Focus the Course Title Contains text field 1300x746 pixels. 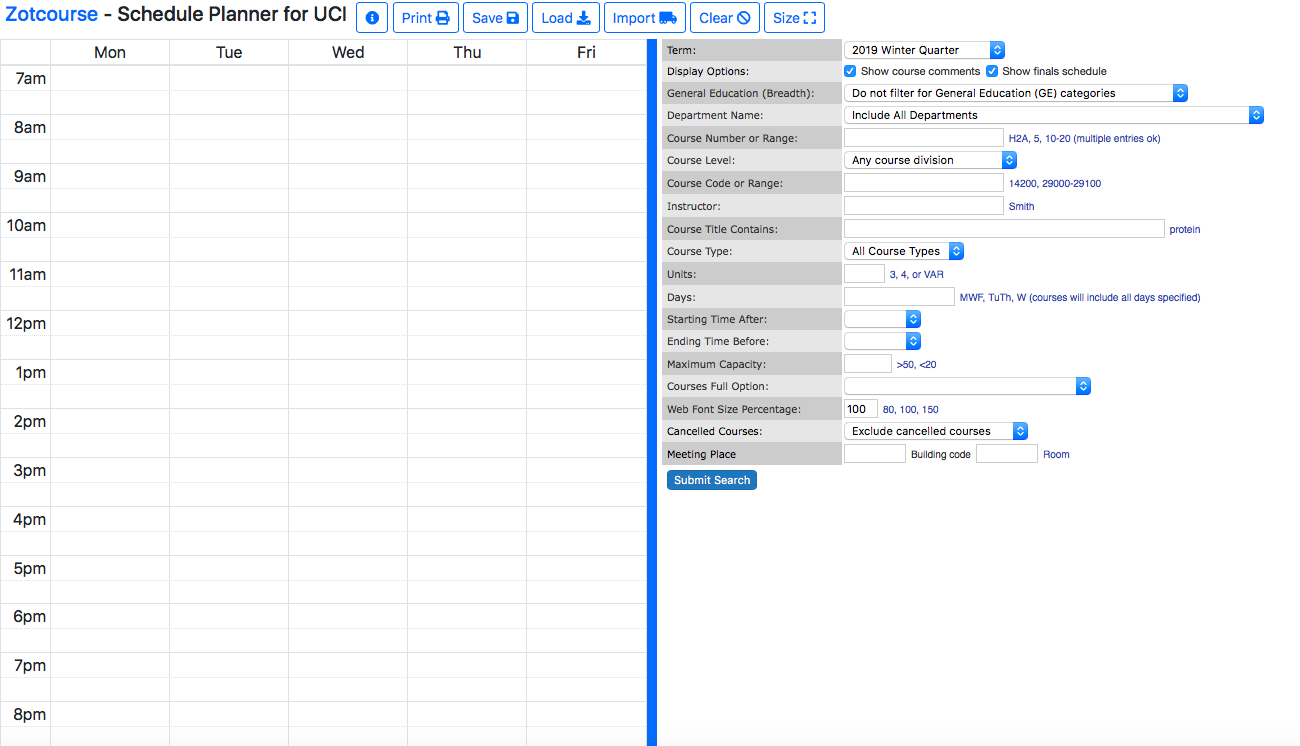point(1004,229)
